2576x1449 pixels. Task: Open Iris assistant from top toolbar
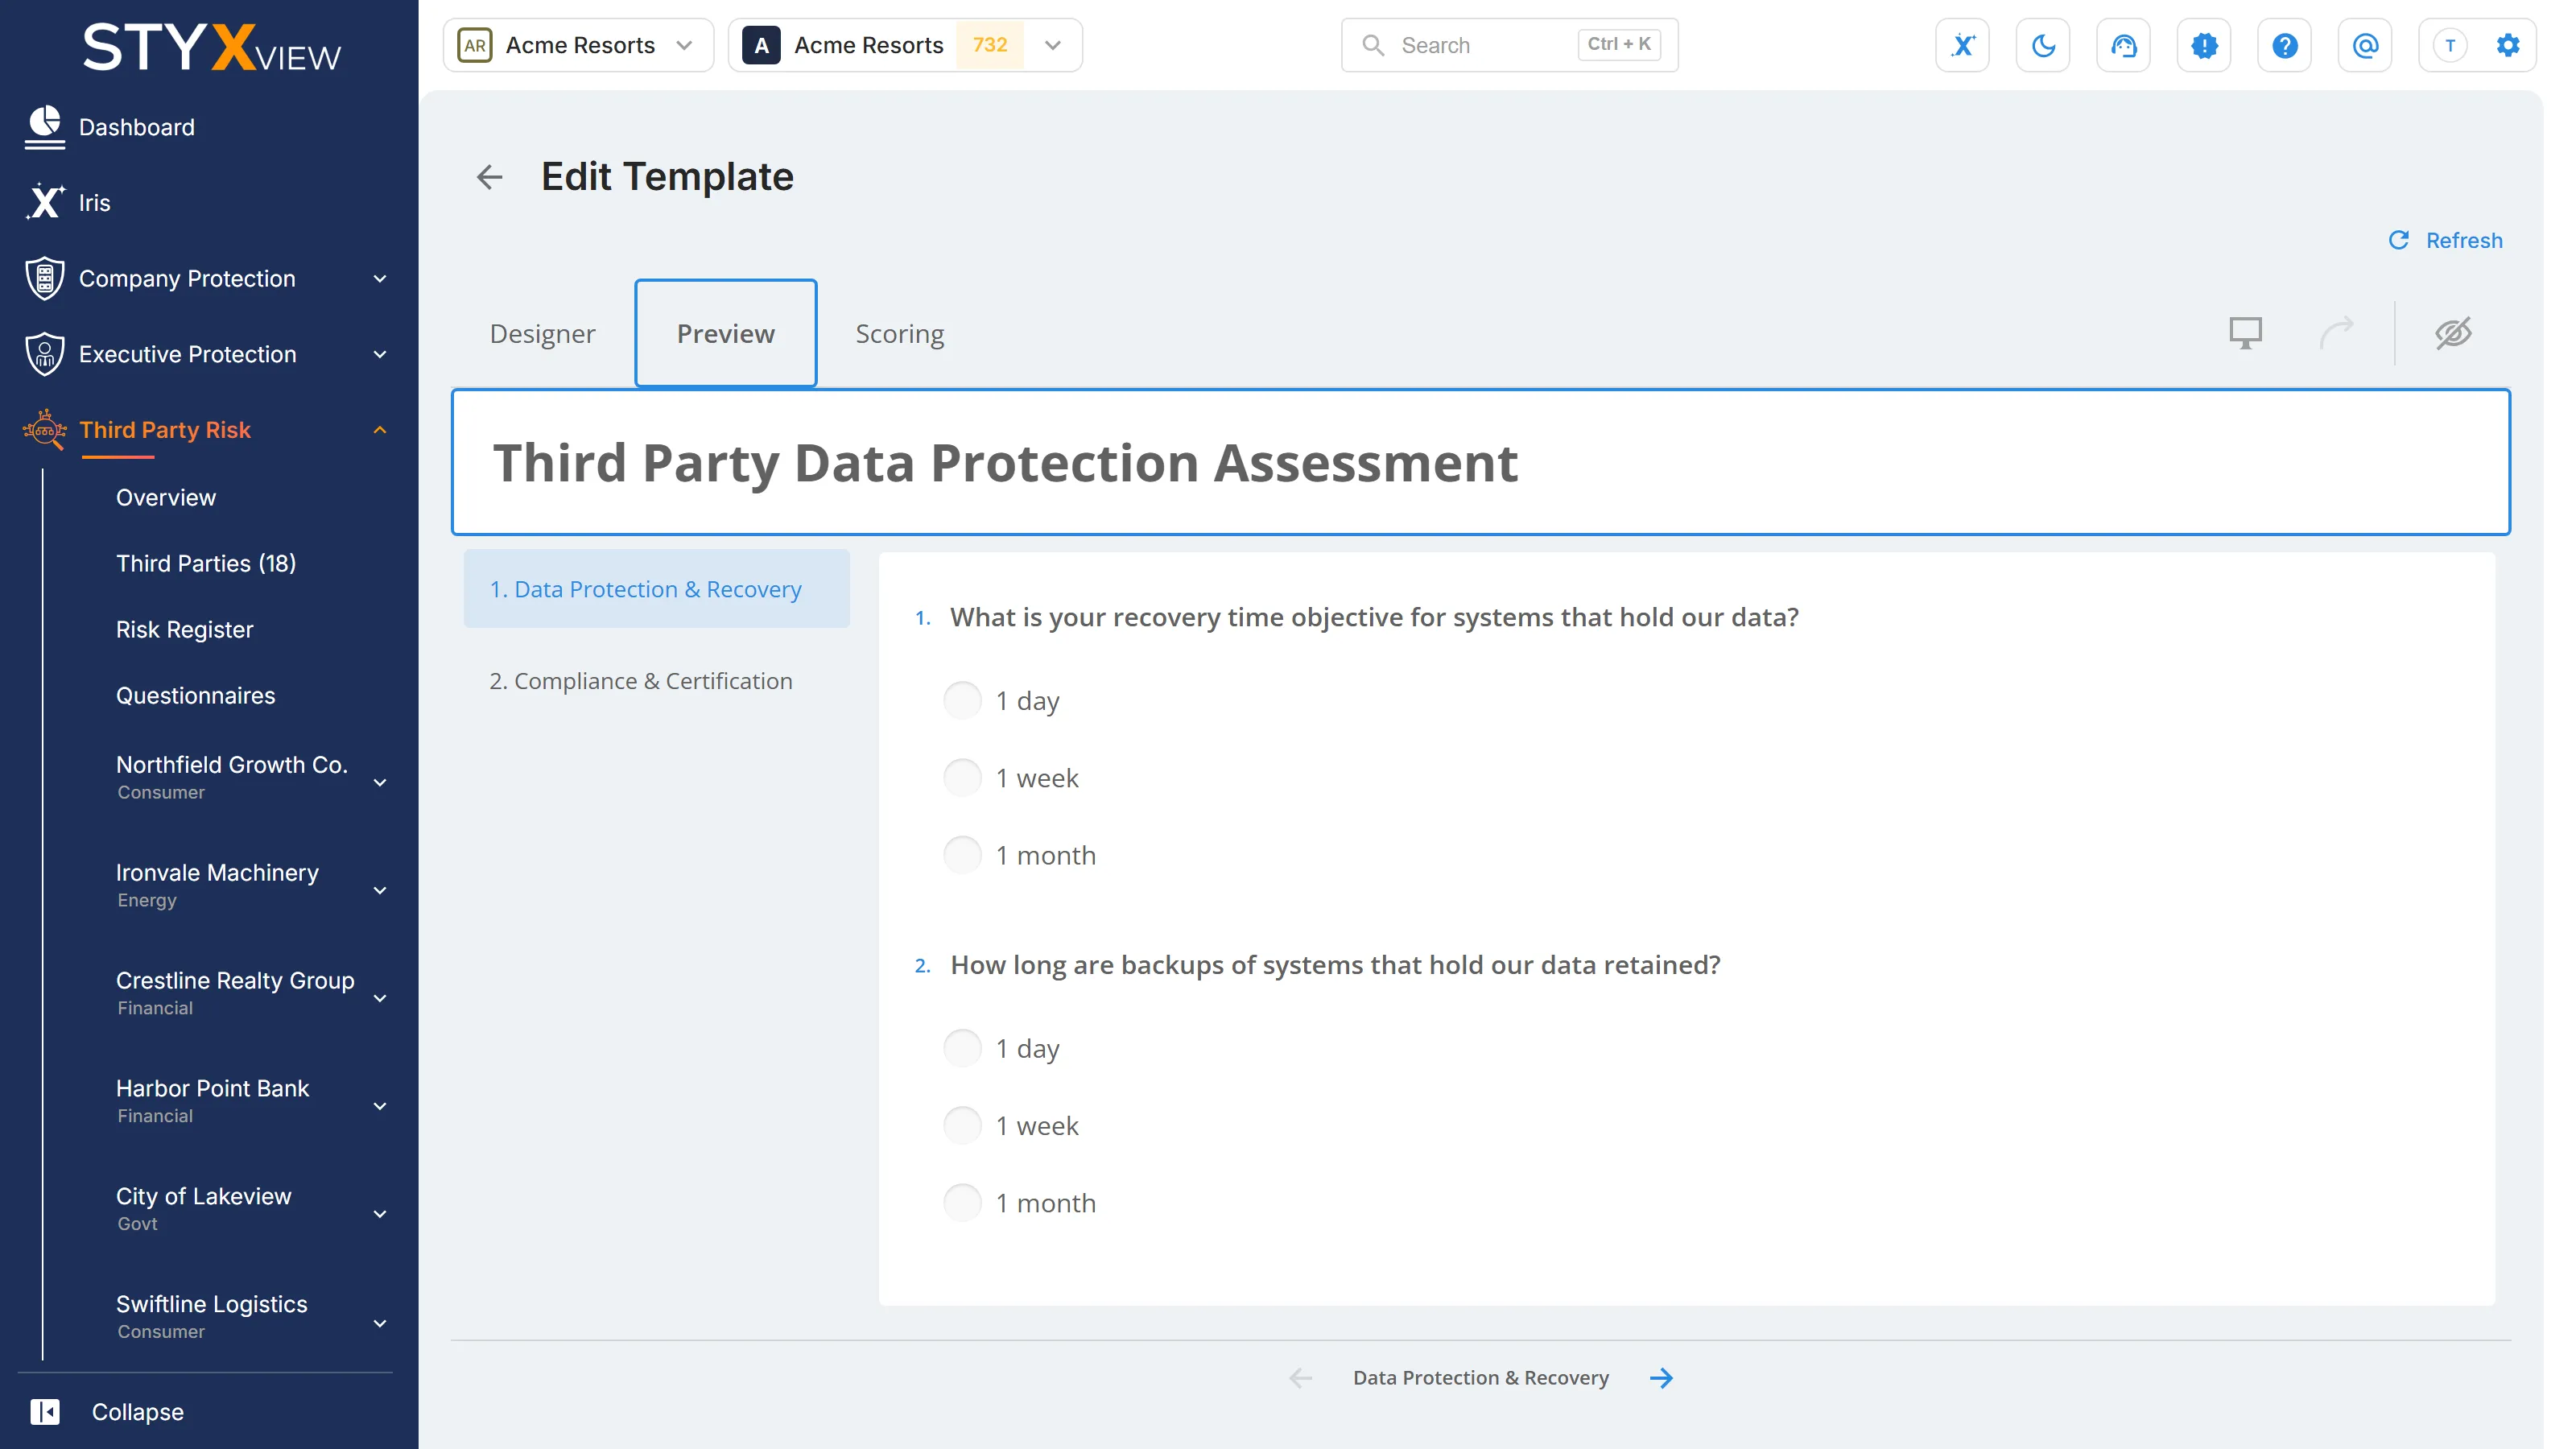(1962, 45)
